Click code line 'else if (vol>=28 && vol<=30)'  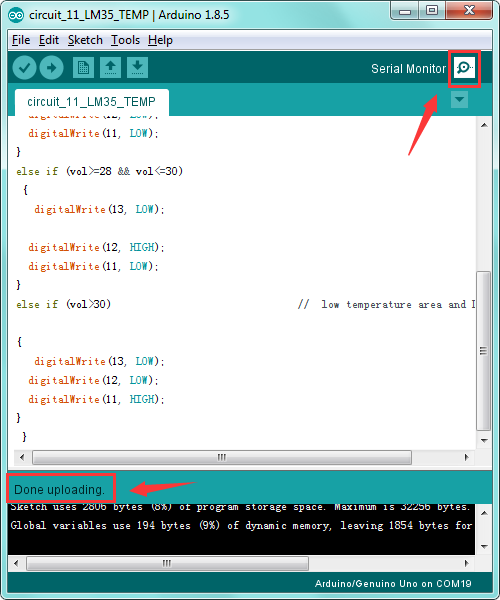(x=99, y=171)
